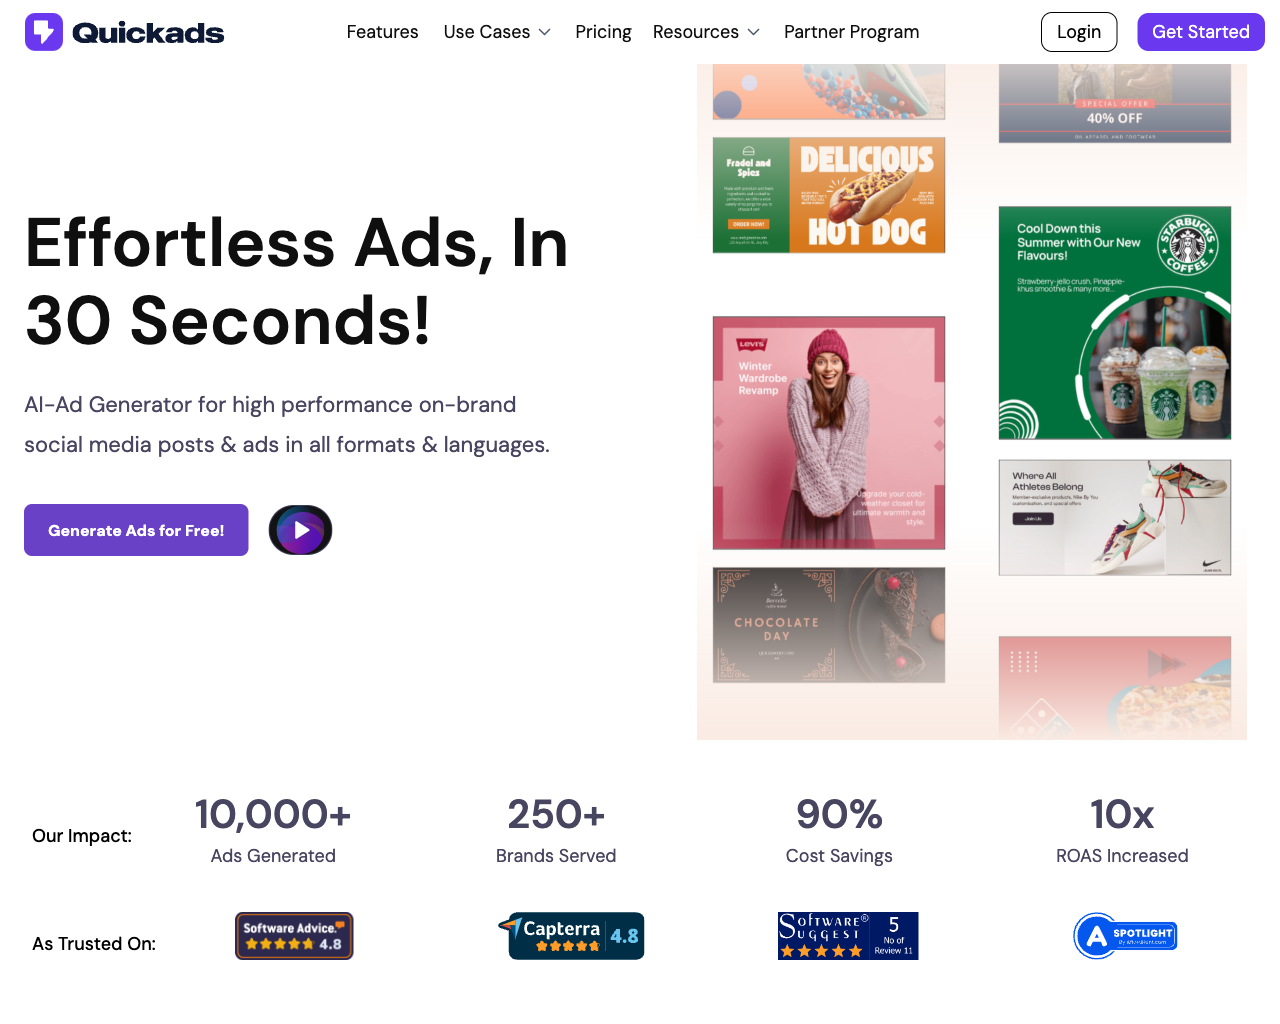Expand the Resources dropdown arrow

pyautogui.click(x=754, y=32)
